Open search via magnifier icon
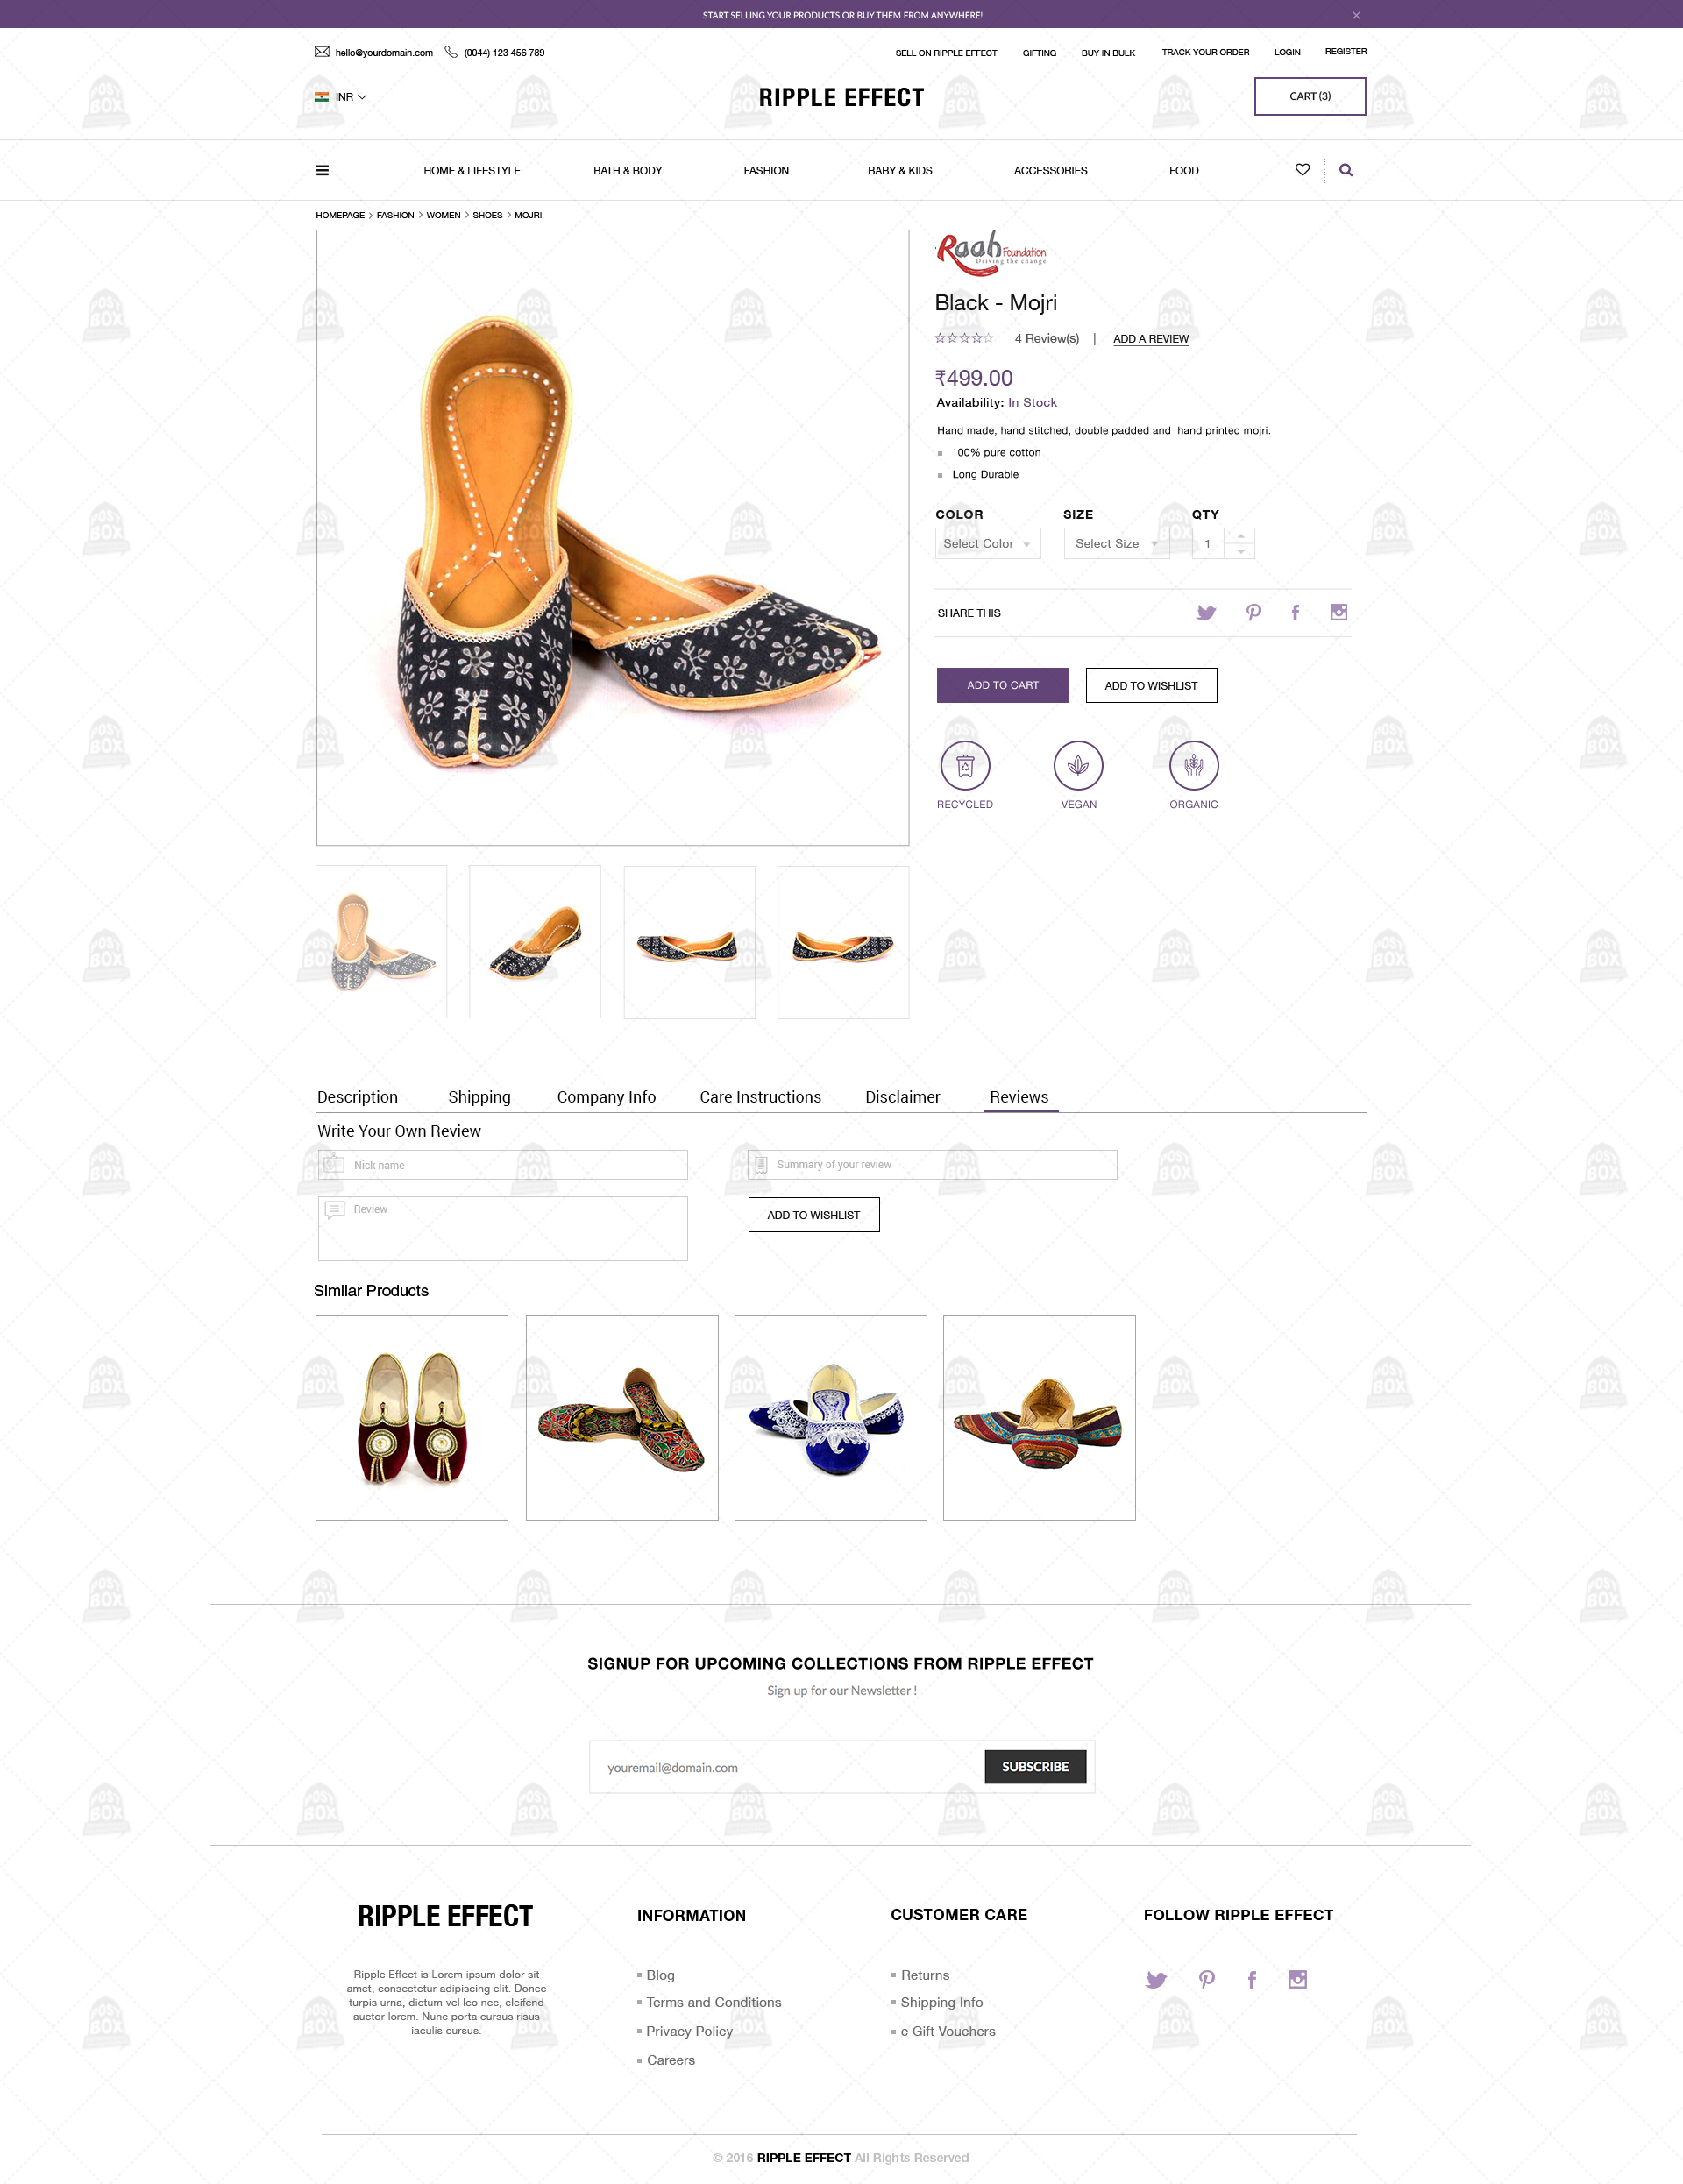Viewport: 1683px width, 2184px height. 1346,170
